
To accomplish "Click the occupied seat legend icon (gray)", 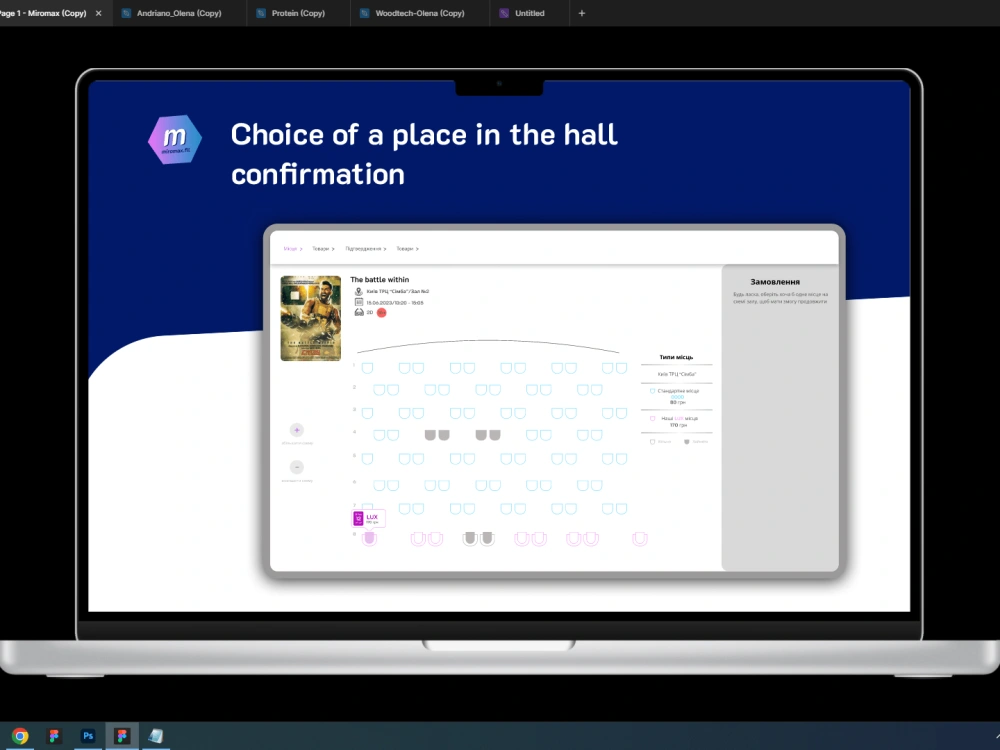I will (x=687, y=441).
